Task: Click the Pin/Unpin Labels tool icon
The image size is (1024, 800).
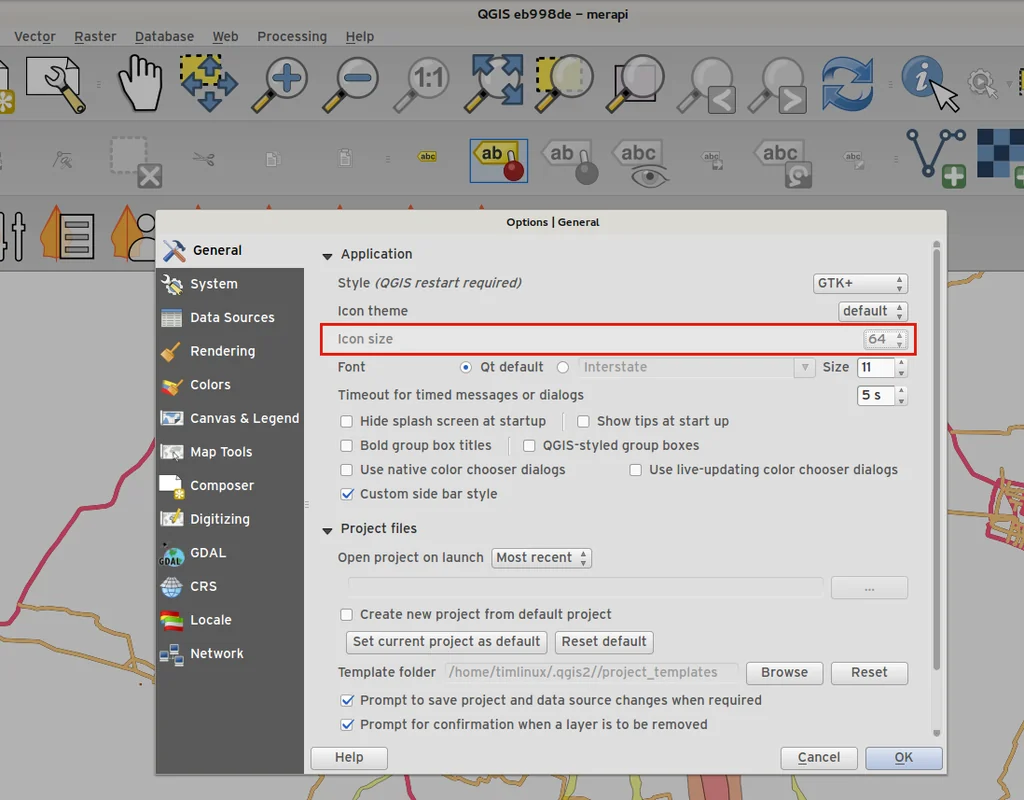Action: pyautogui.click(x=498, y=160)
